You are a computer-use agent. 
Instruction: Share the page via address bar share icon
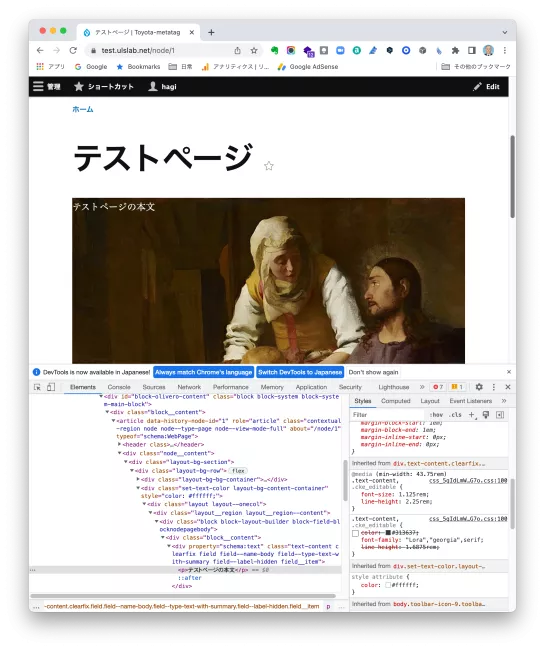pyautogui.click(x=237, y=51)
